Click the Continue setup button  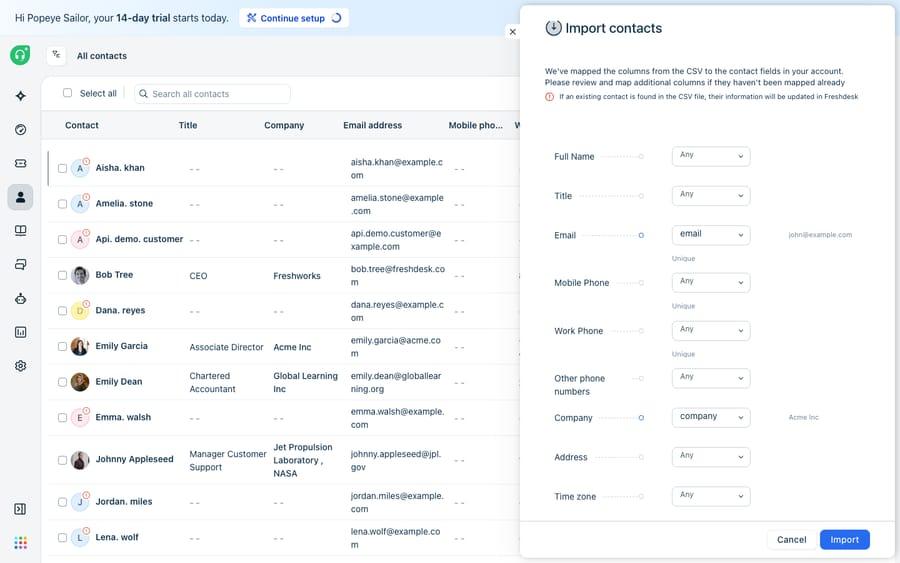[294, 18]
